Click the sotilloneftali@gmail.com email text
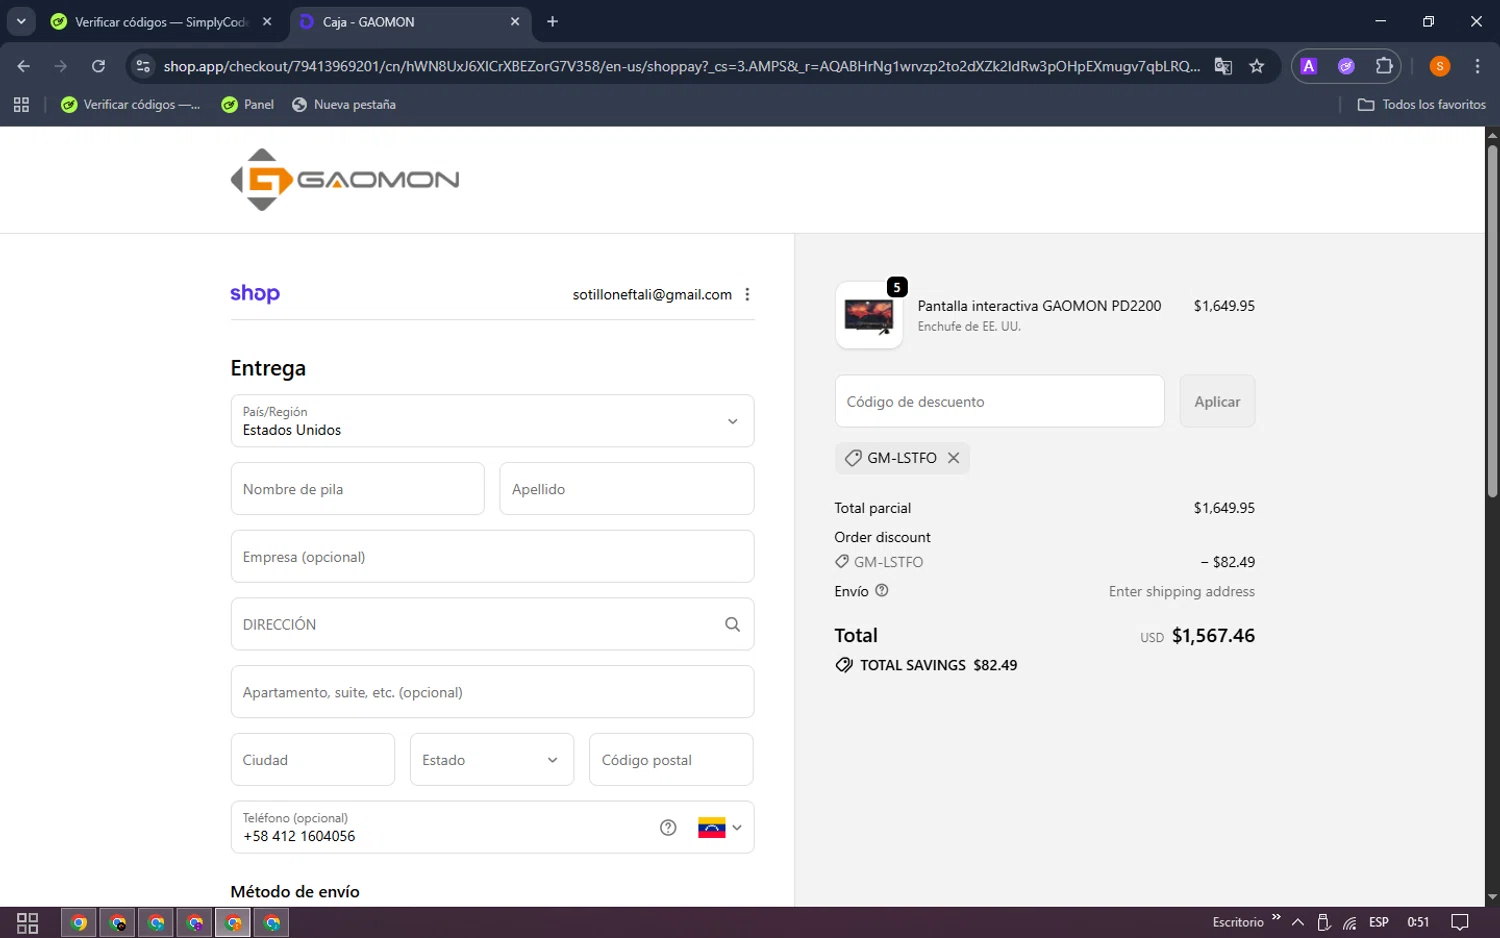Screen dimensions: 1500x938 coord(652,294)
